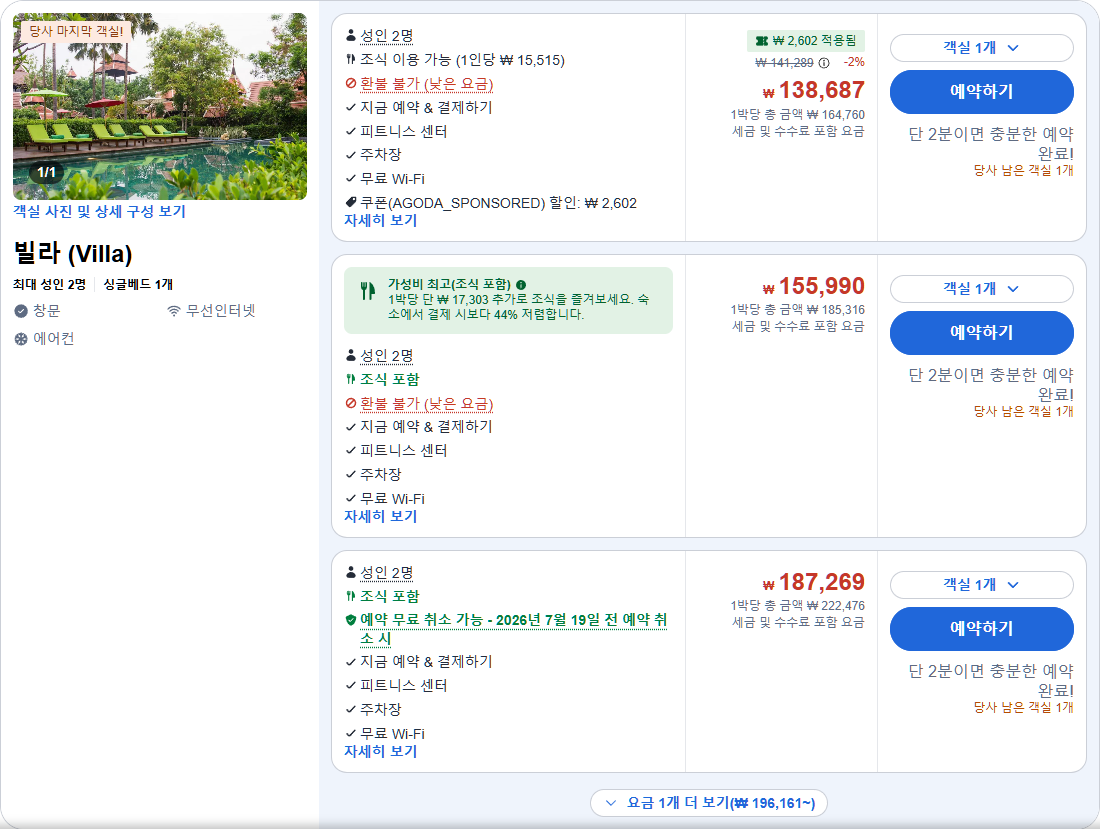Click the 당사 마지막 객실! badge
The width and height of the screenshot is (1100, 830).
click(x=76, y=31)
